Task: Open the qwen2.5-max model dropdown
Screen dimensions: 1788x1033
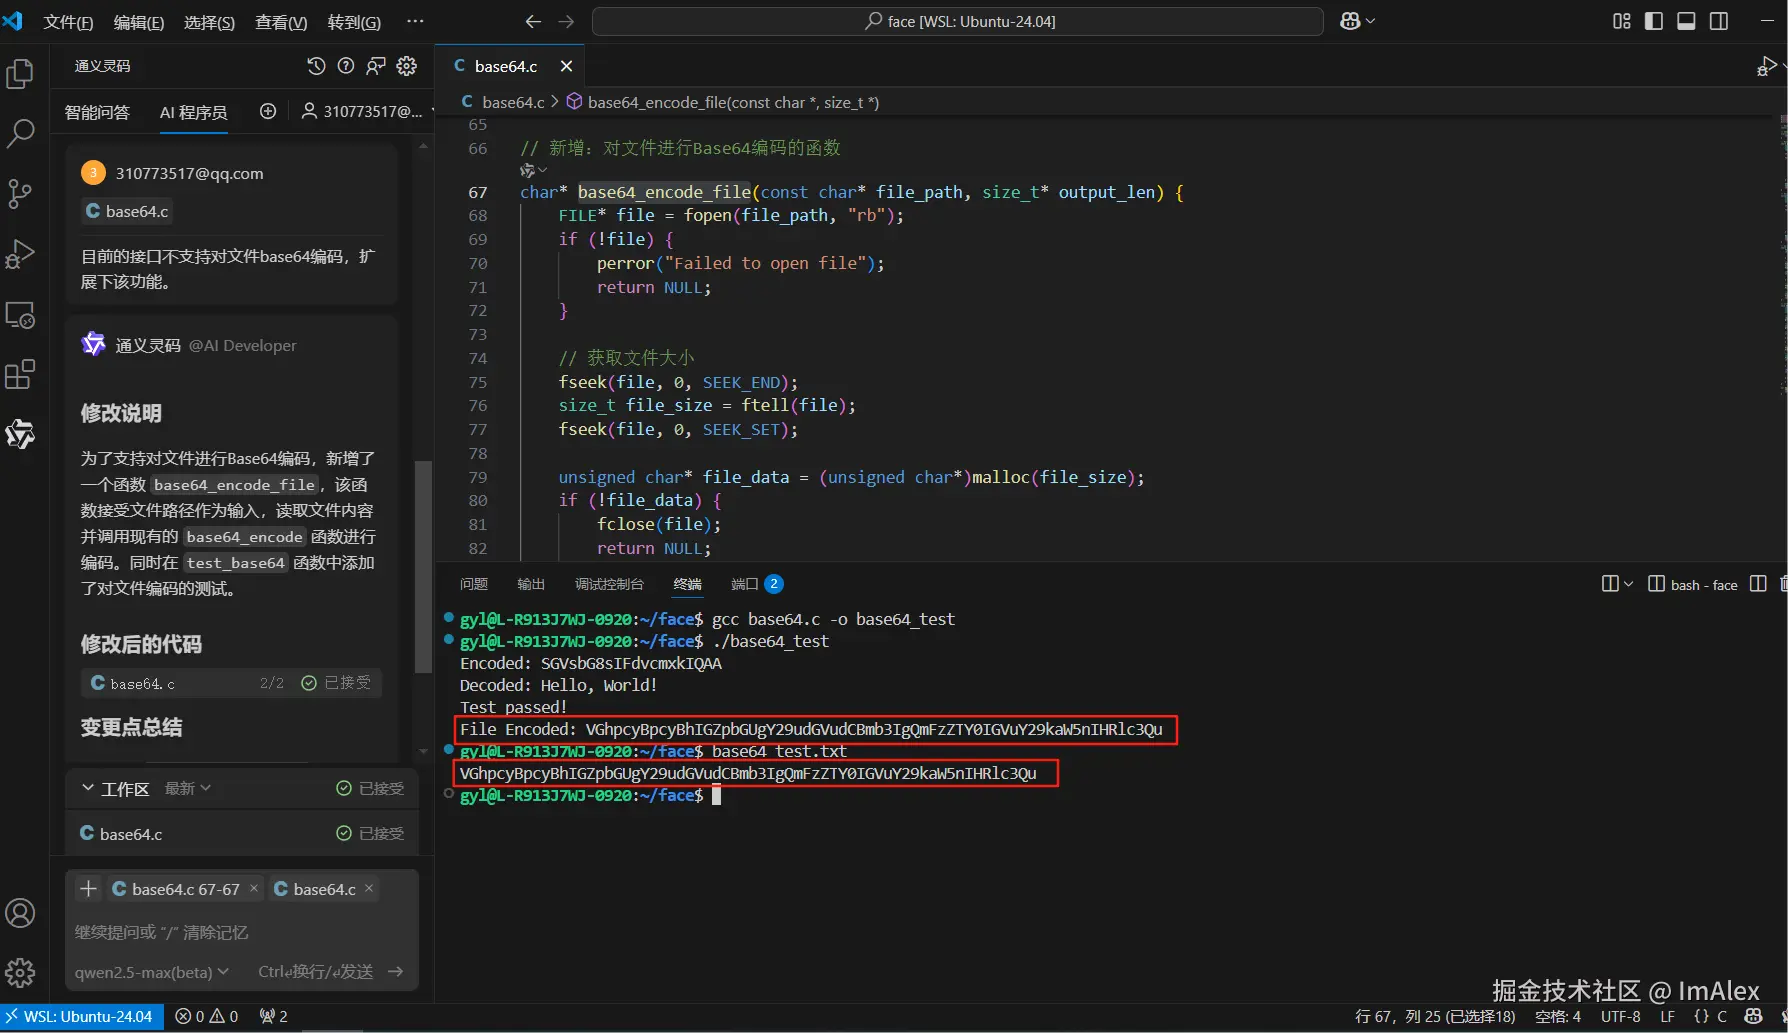Action: click(x=151, y=972)
